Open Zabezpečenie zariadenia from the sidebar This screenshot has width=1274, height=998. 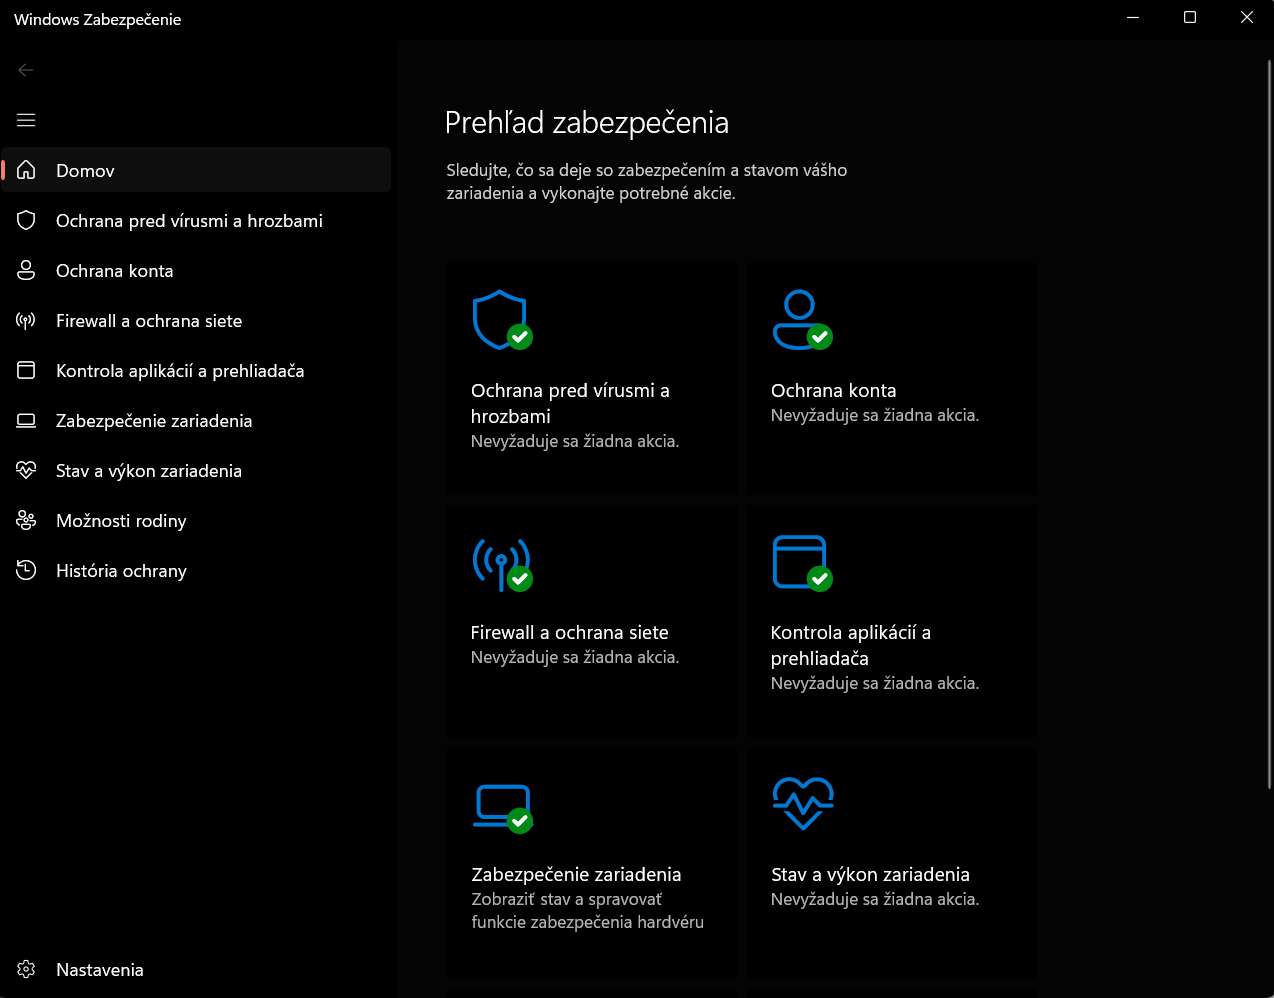click(196, 420)
